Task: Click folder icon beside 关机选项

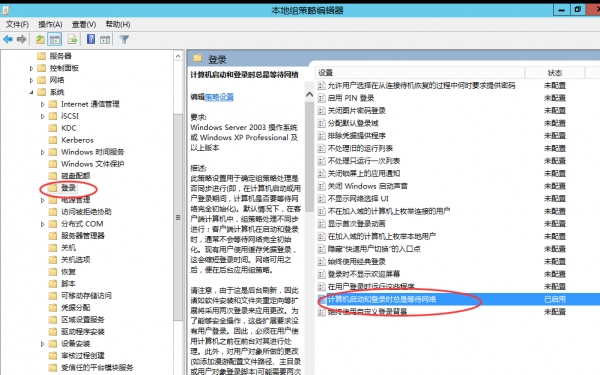Action: 53,260
